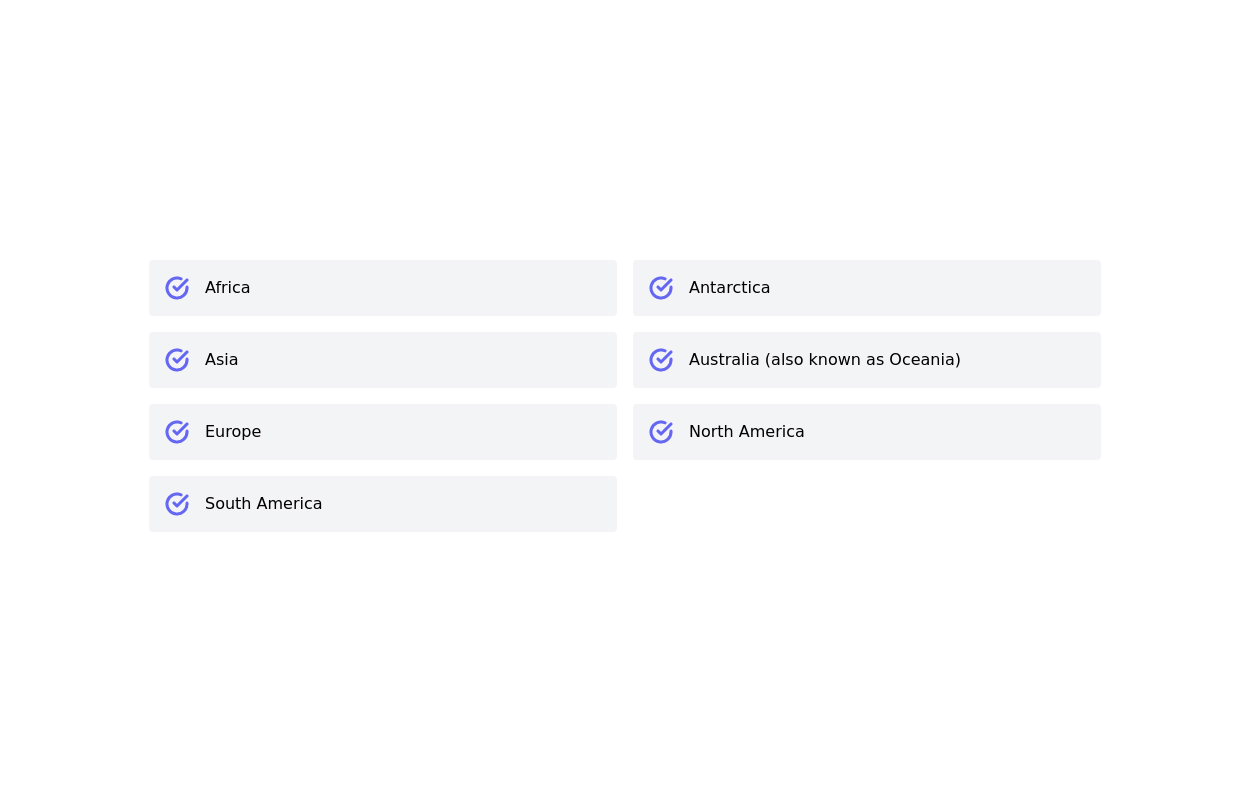
Task: Click the Antarctica text label
Action: [729, 288]
